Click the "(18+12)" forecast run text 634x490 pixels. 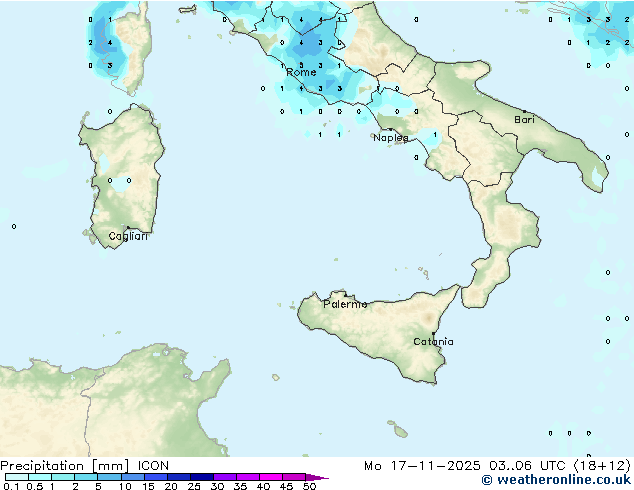pos(602,466)
